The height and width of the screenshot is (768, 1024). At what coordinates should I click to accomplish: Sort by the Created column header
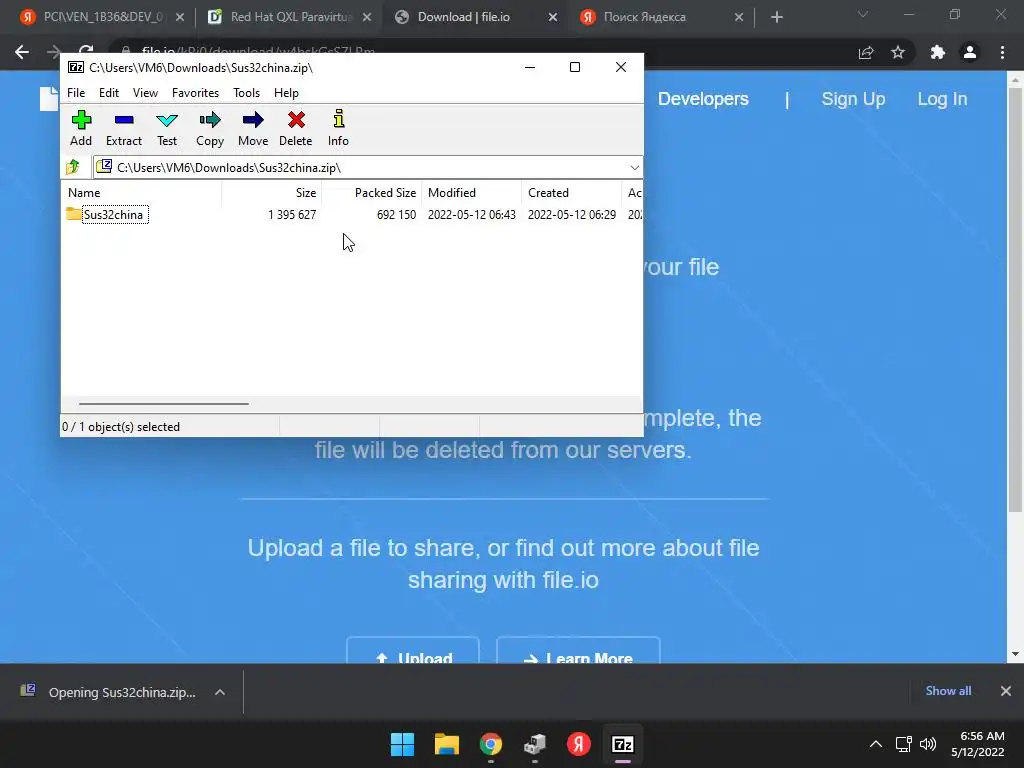[x=571, y=193]
